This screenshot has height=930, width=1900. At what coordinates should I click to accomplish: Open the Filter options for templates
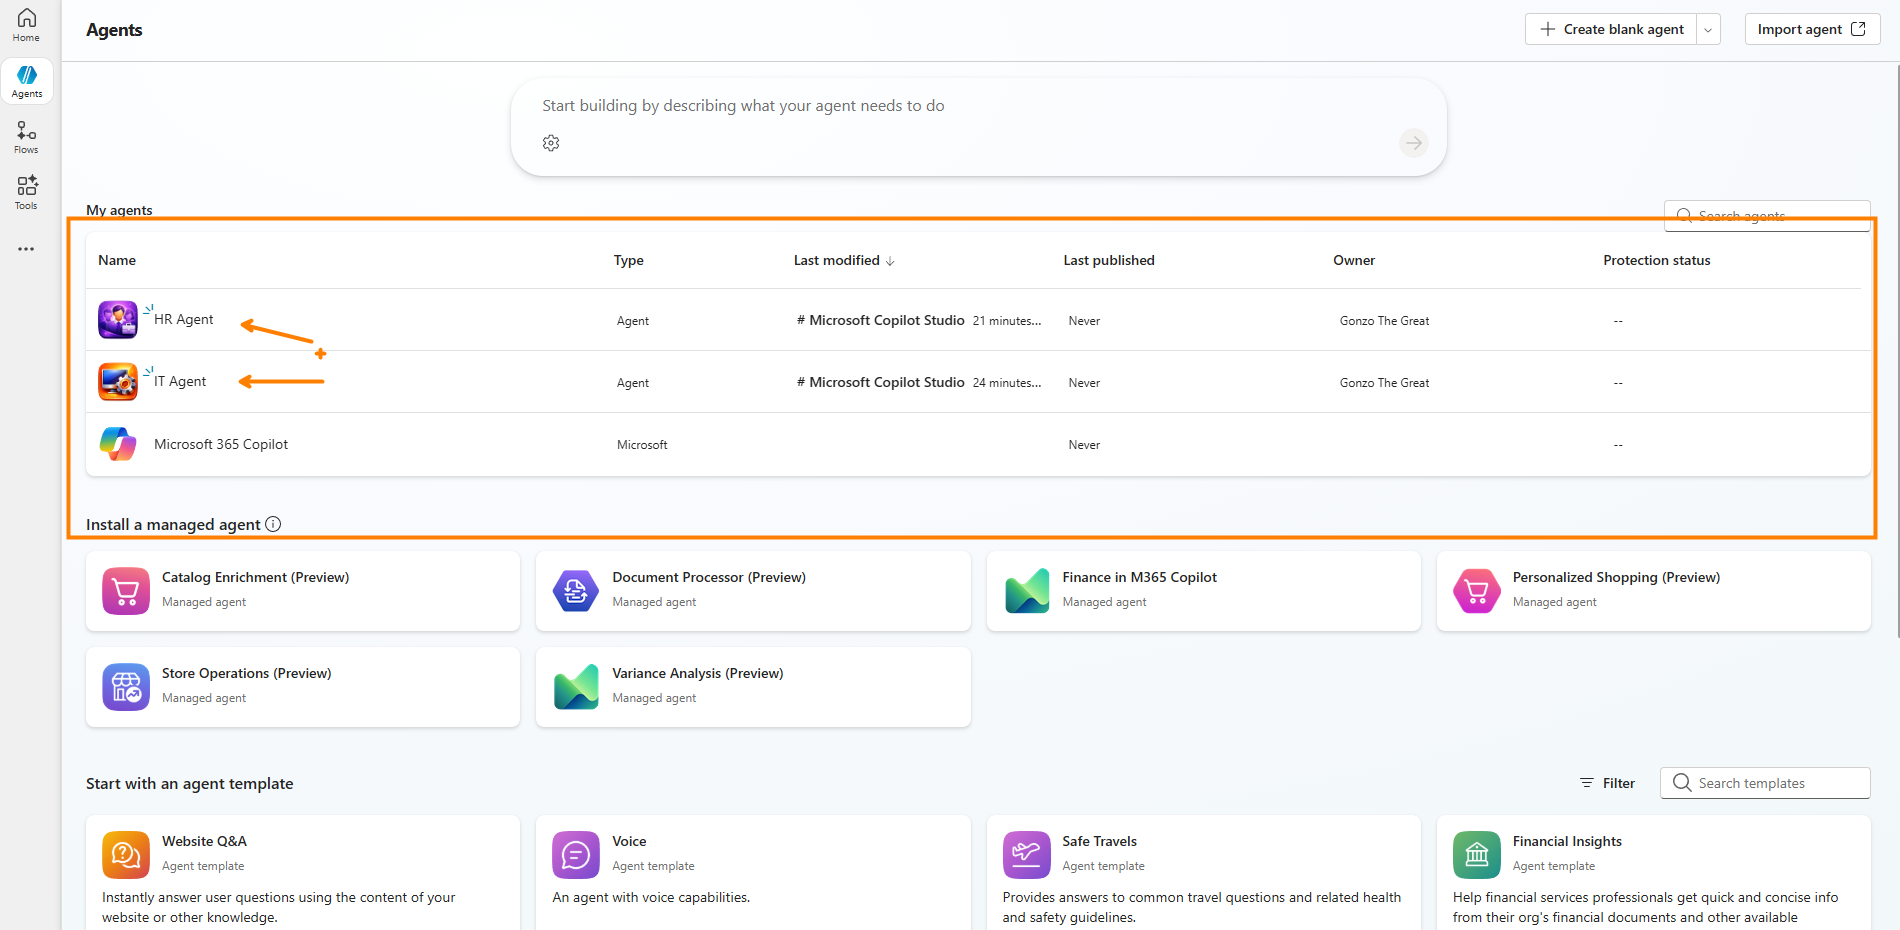point(1607,783)
